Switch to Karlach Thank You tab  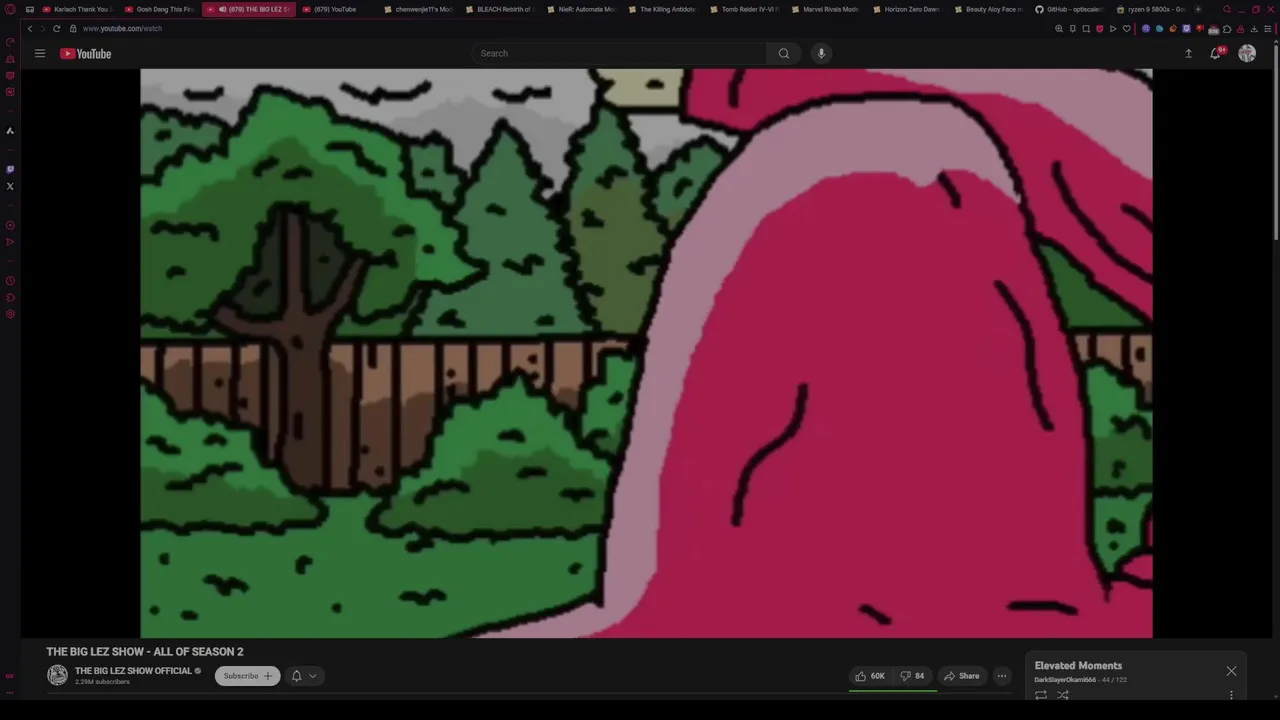(76, 9)
